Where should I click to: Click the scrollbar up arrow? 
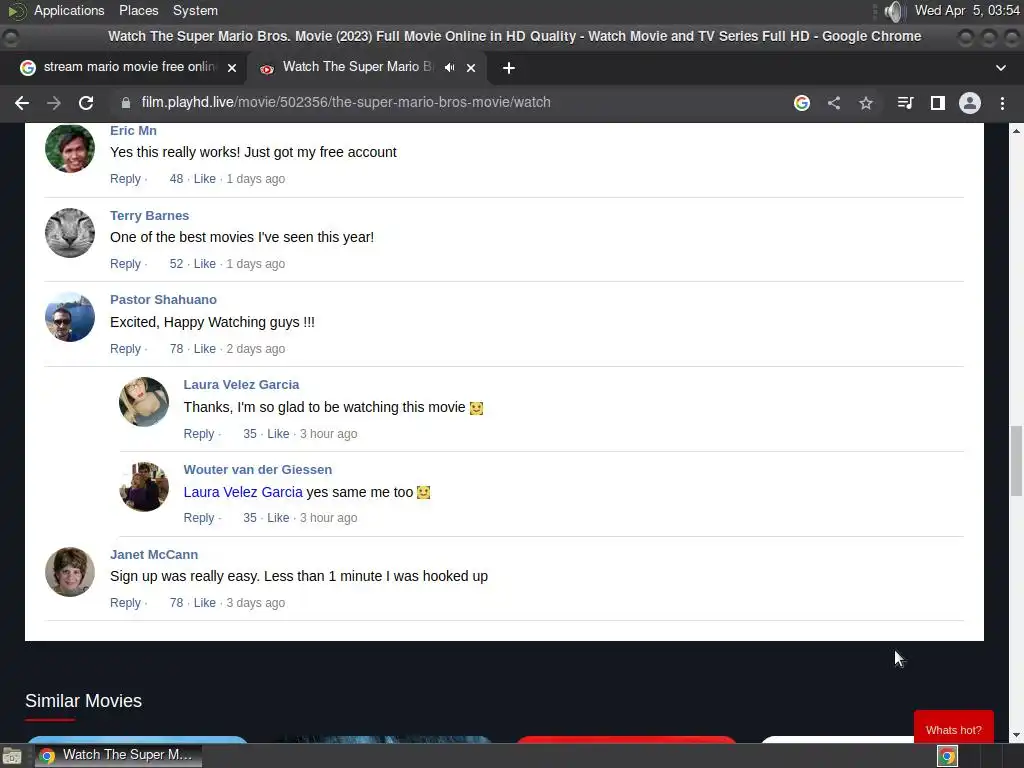point(1016,131)
